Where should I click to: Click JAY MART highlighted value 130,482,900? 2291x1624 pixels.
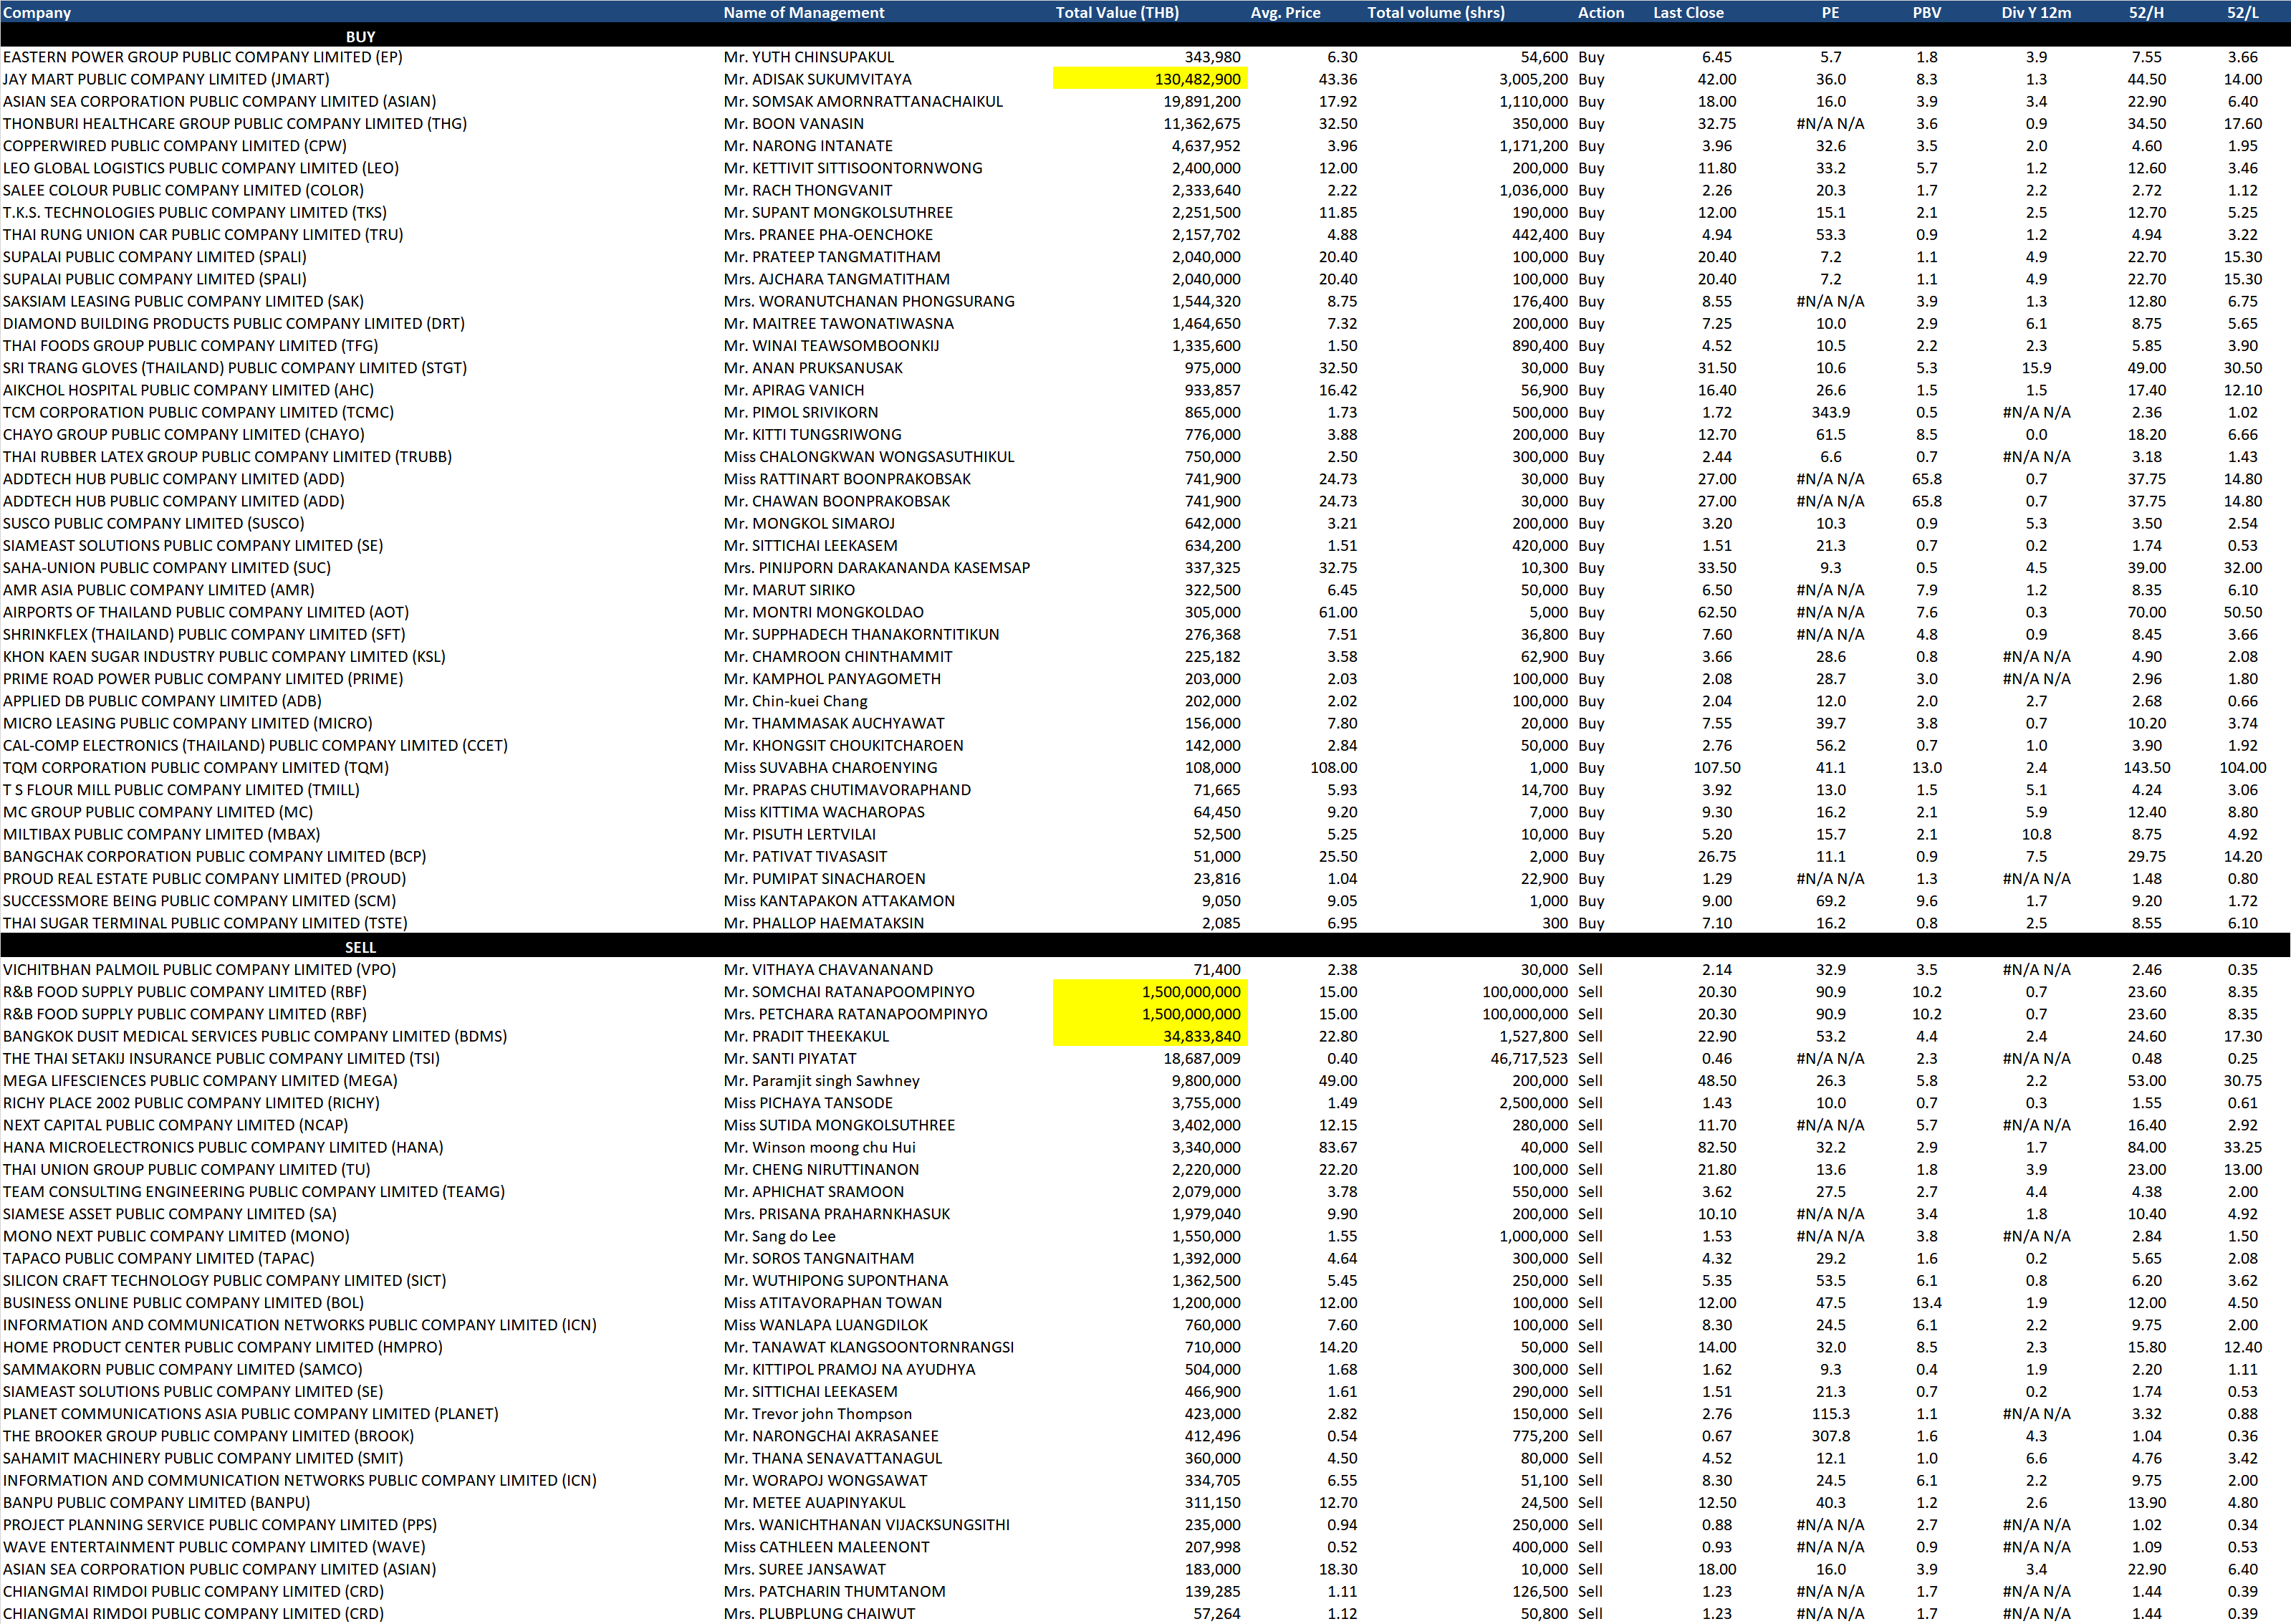tap(1196, 79)
